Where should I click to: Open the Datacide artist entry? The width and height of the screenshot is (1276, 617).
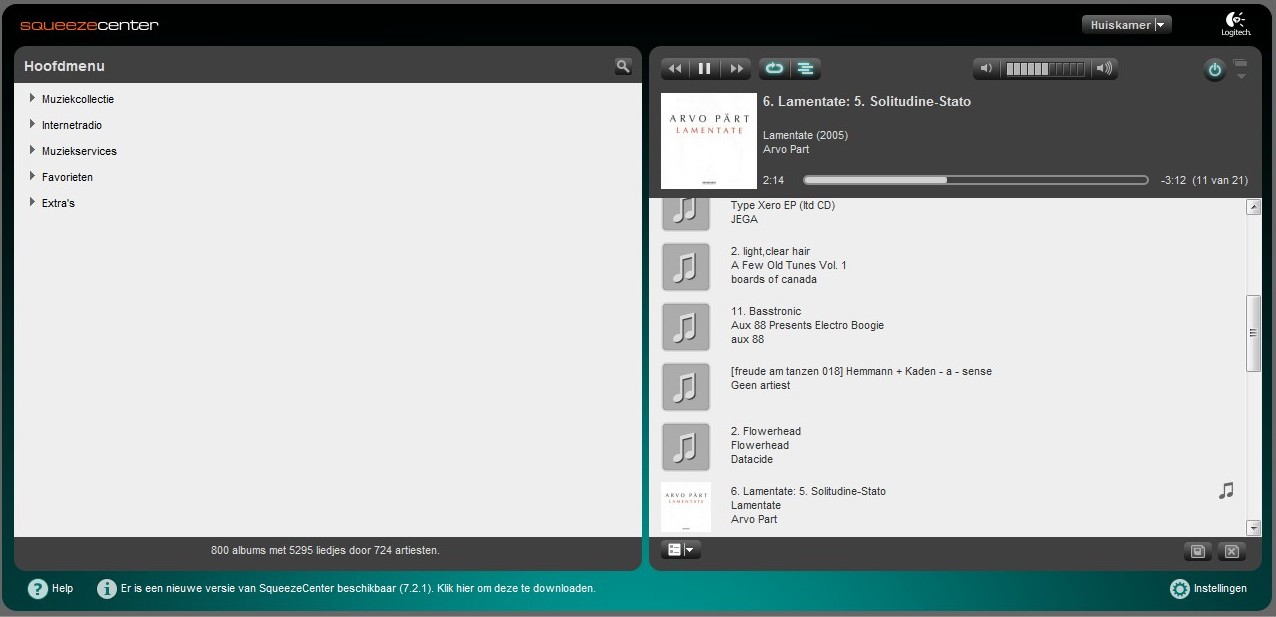coord(752,459)
